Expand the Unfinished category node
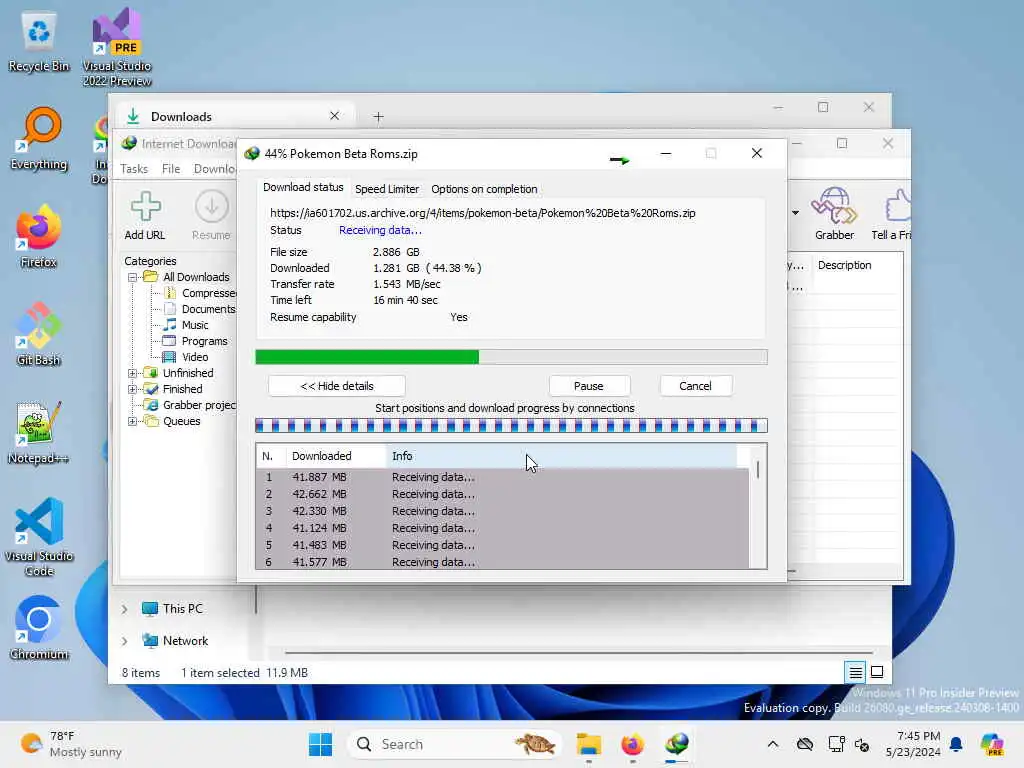This screenshot has height=768, width=1024. tap(133, 373)
